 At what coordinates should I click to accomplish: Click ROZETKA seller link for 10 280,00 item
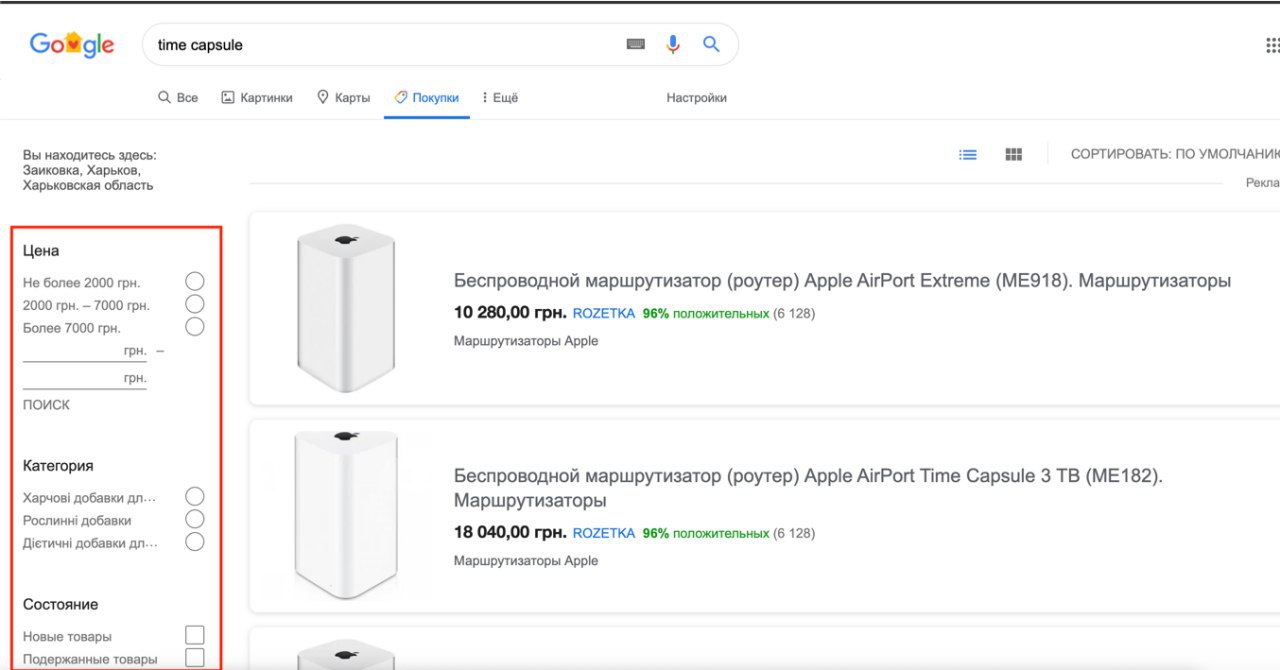tap(604, 313)
